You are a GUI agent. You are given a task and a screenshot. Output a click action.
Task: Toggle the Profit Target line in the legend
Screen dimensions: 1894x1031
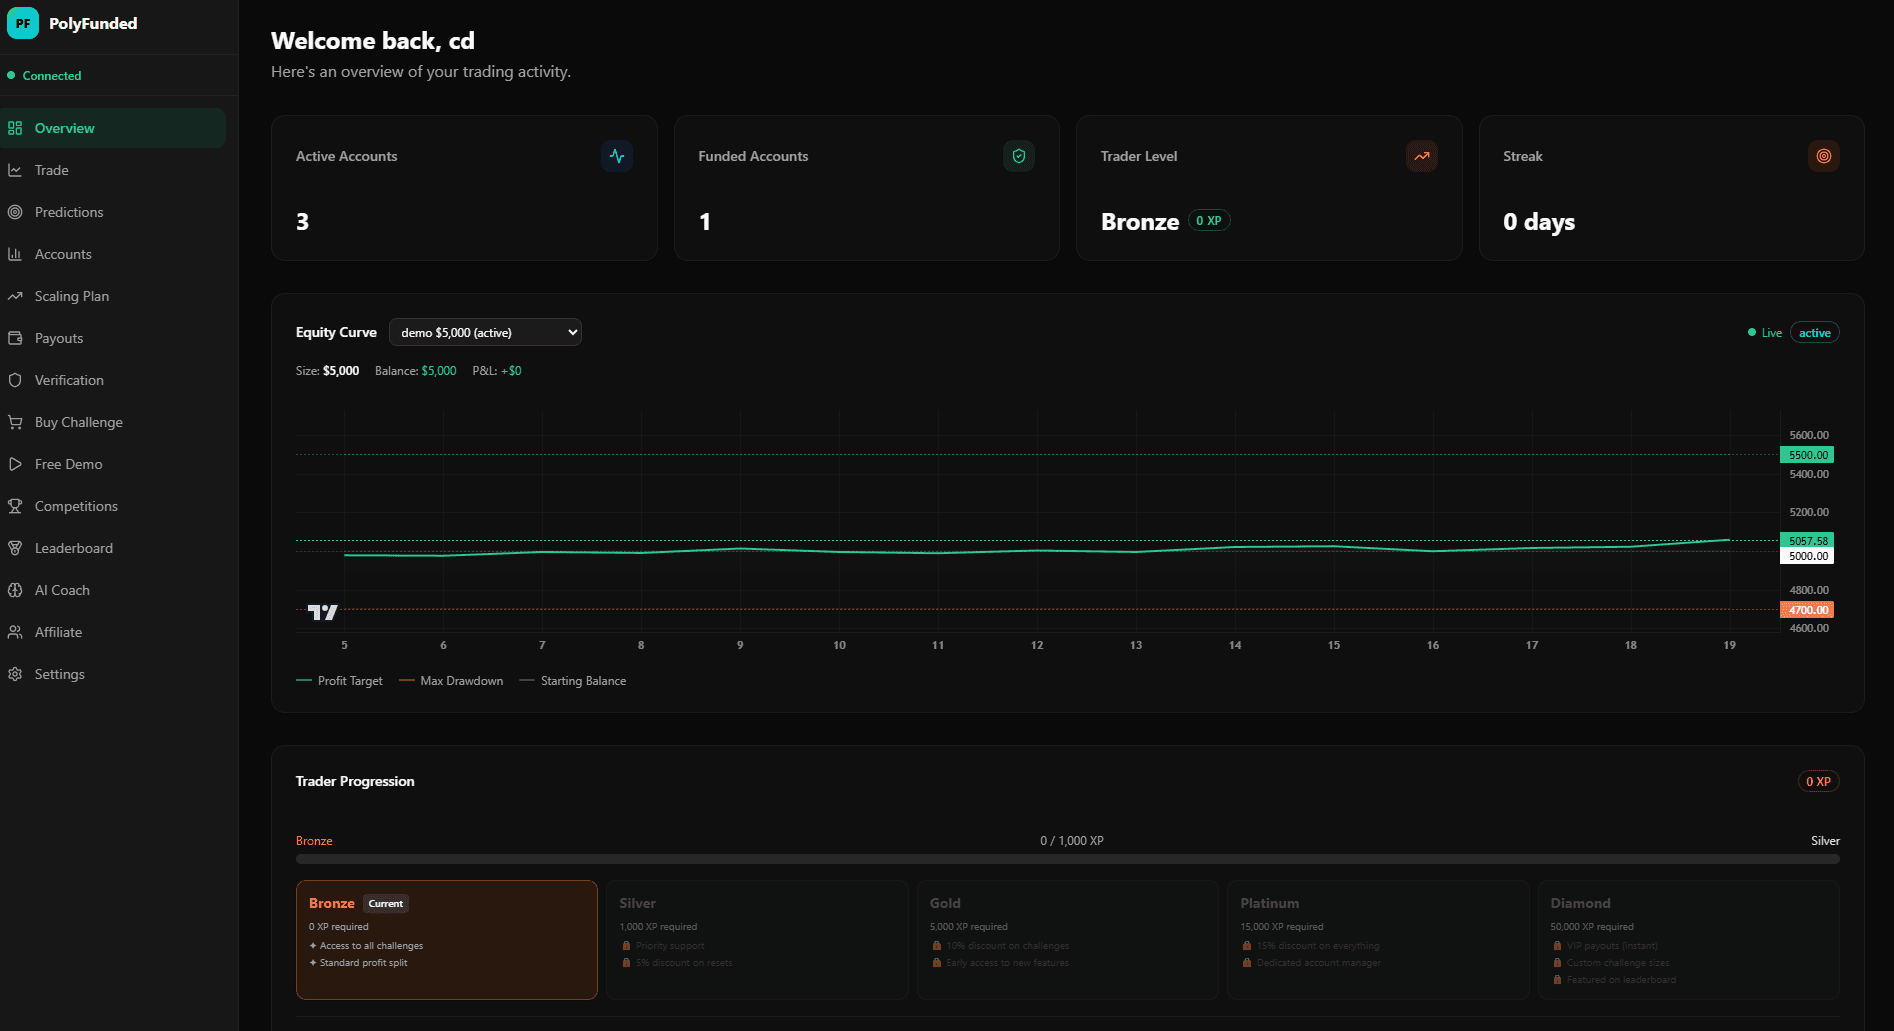point(340,681)
